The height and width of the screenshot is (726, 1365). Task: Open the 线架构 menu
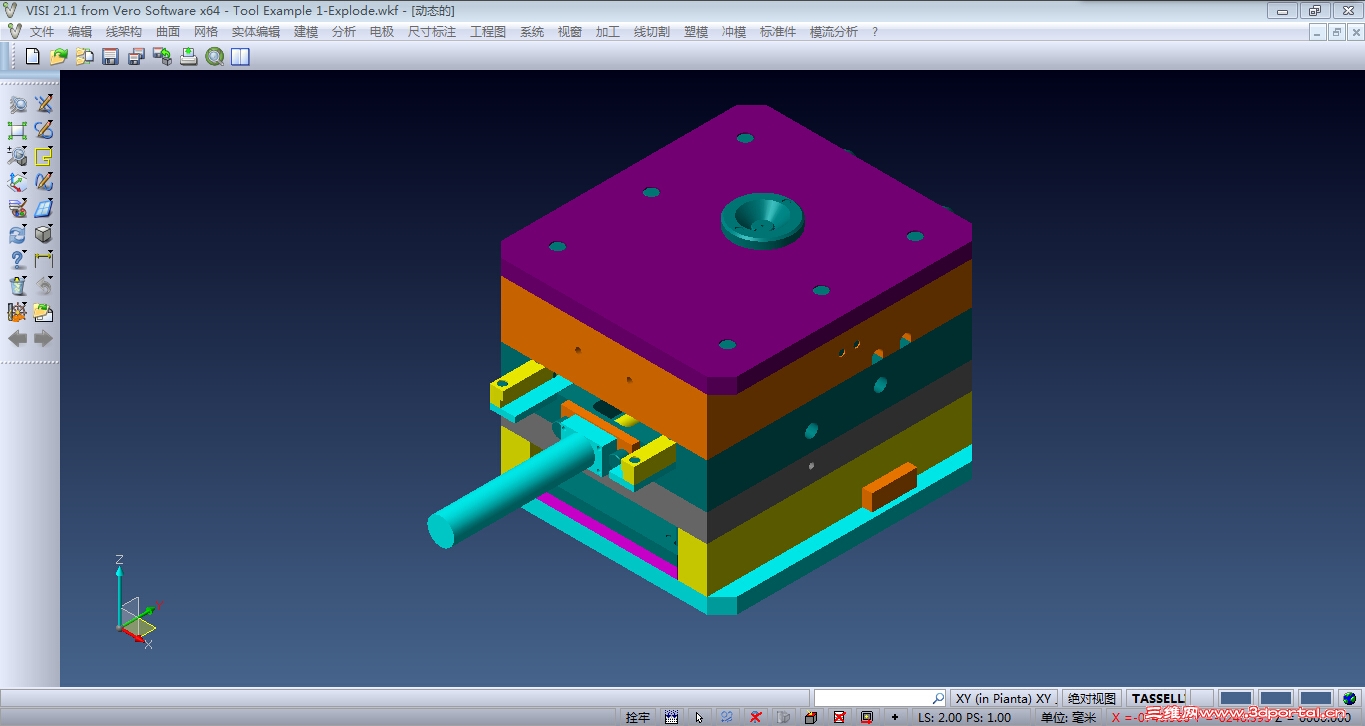coord(124,32)
